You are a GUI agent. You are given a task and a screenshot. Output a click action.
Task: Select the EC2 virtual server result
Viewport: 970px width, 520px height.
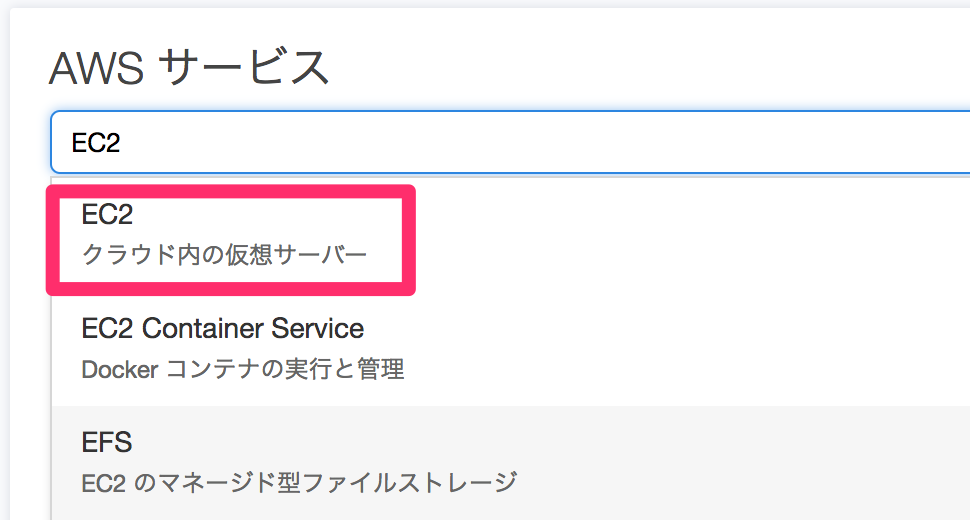[510, 235]
